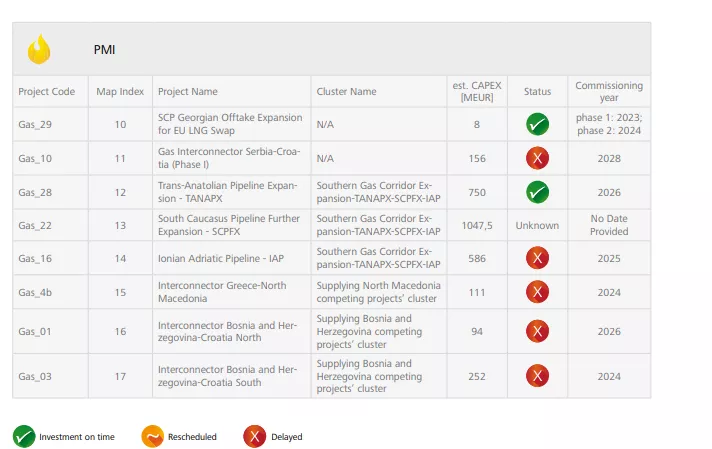Click red X delayed status for Gas_10
712x449 pixels.
(537, 158)
